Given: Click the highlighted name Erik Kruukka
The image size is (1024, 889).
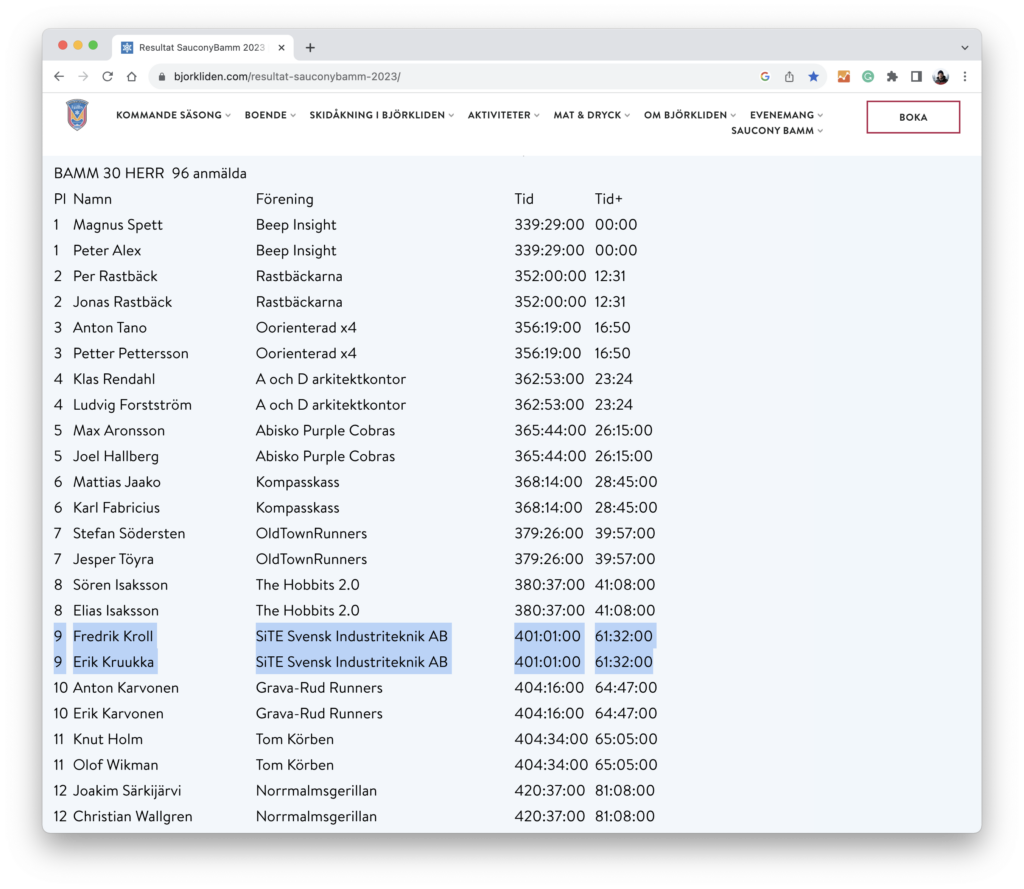Looking at the screenshot, I should tap(114, 662).
